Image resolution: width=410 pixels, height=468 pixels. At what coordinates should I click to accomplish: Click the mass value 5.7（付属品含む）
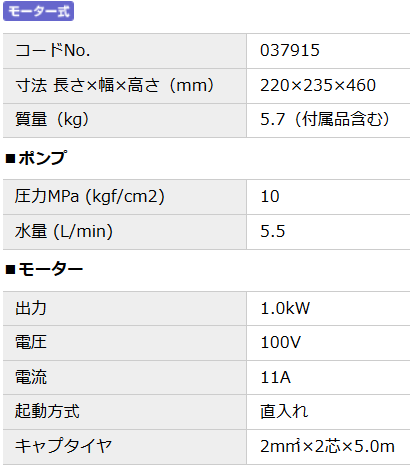tap(325, 120)
